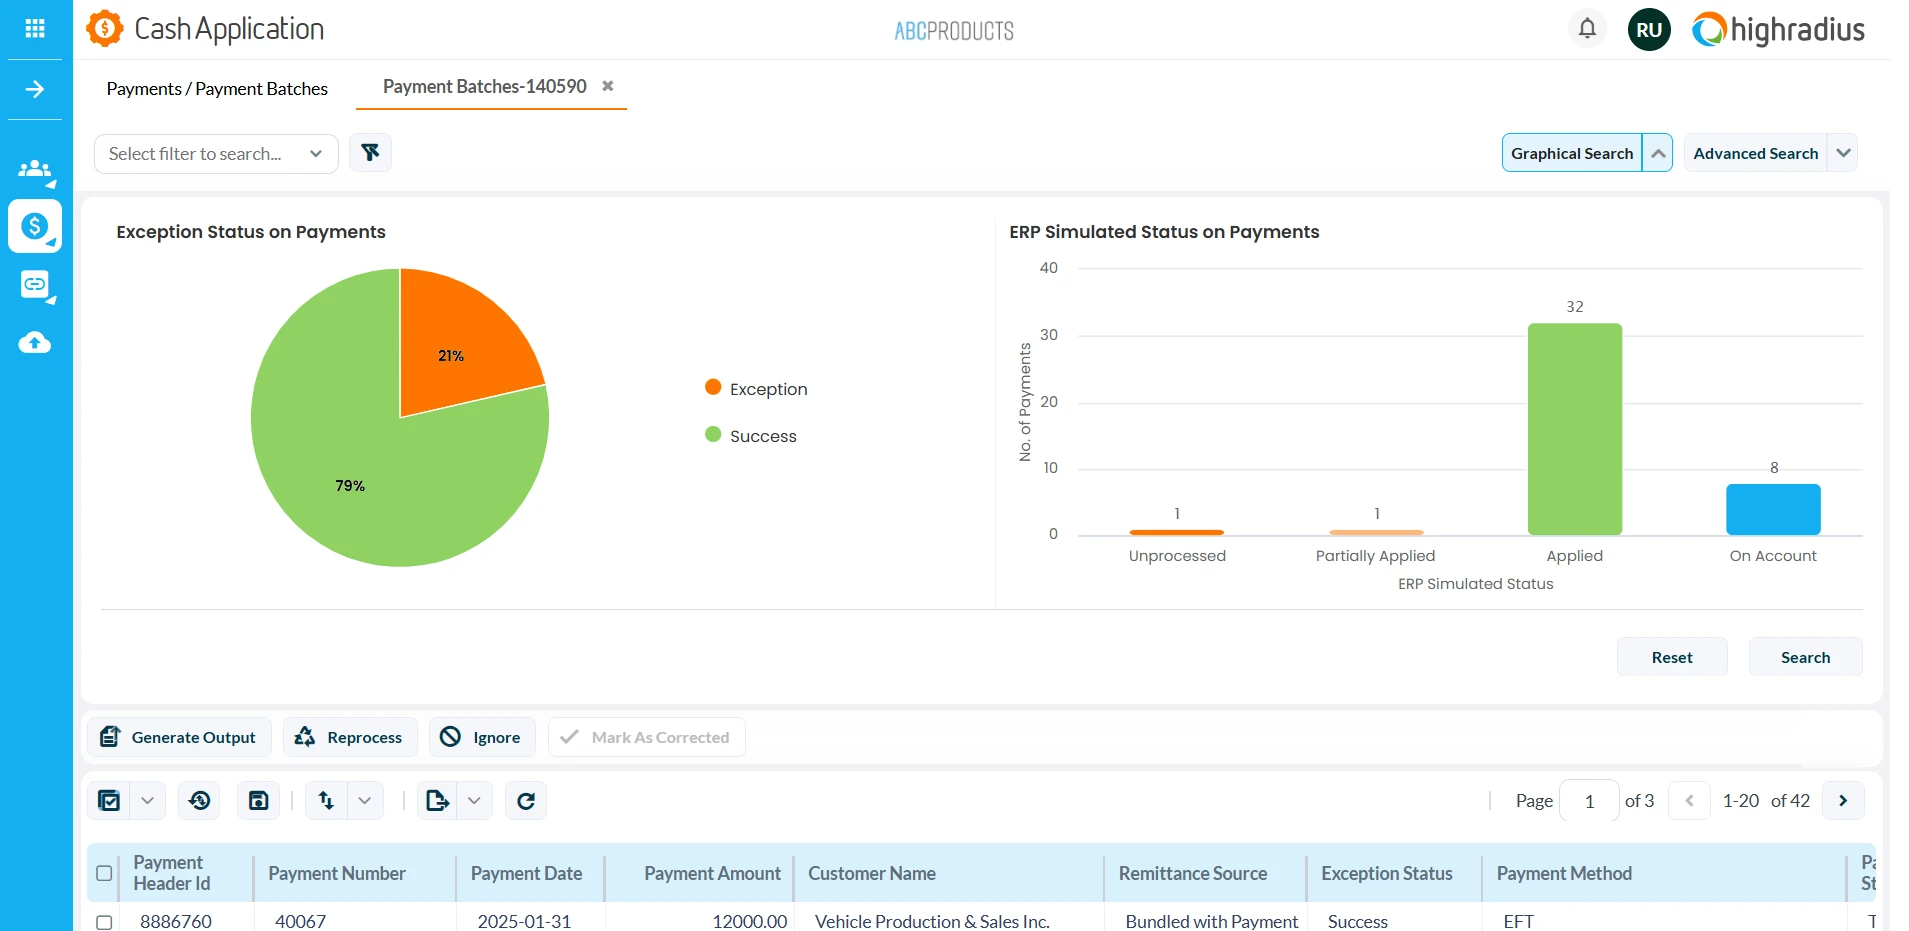
Task: Click the restore history icon in grid toolbar
Action: coord(200,800)
